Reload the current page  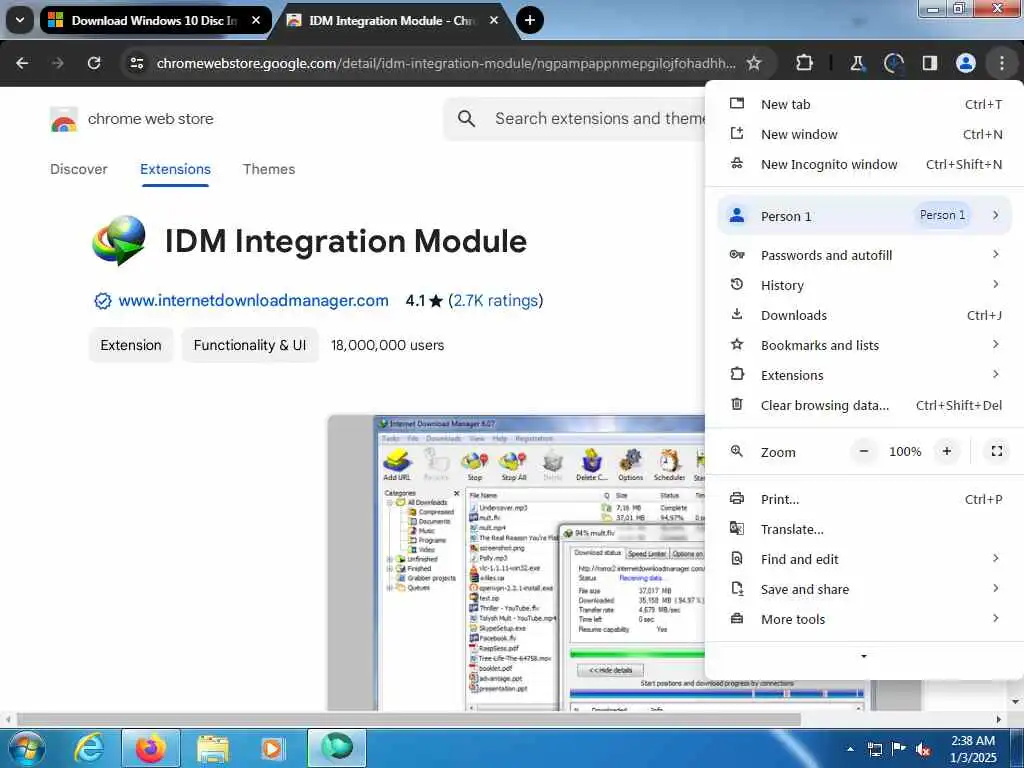coord(94,63)
